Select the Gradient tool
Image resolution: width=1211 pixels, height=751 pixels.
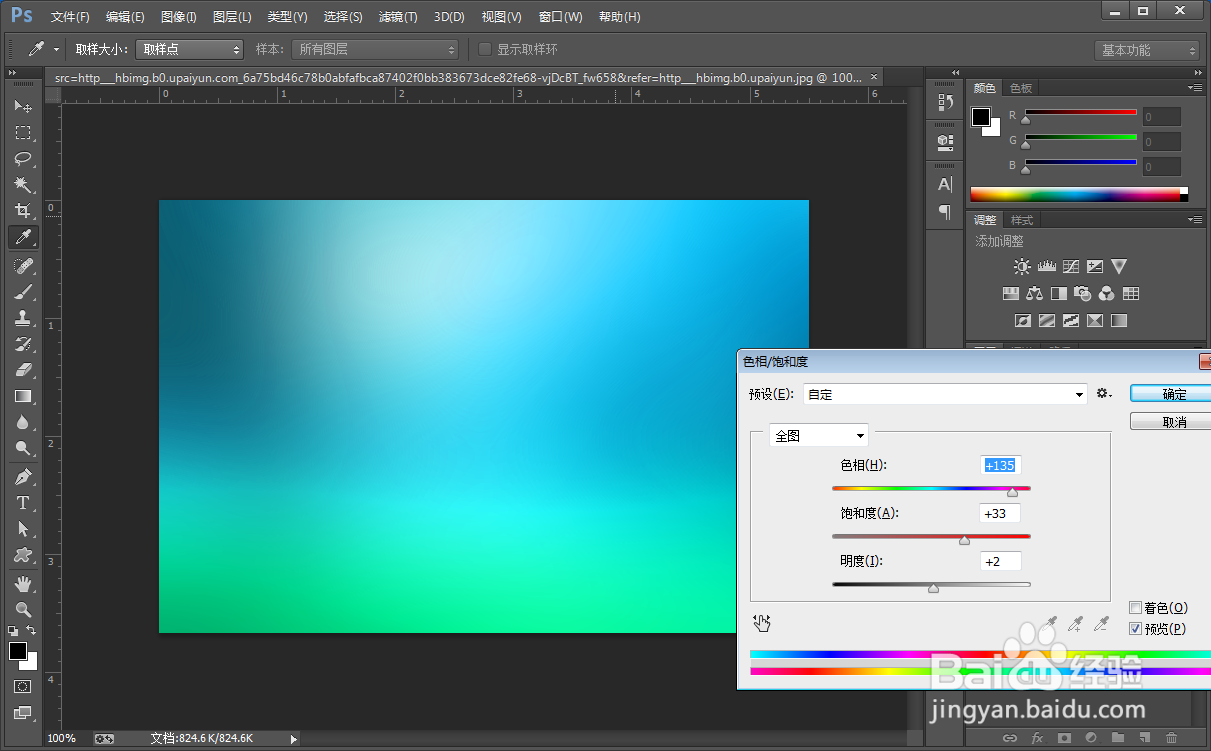[x=23, y=396]
